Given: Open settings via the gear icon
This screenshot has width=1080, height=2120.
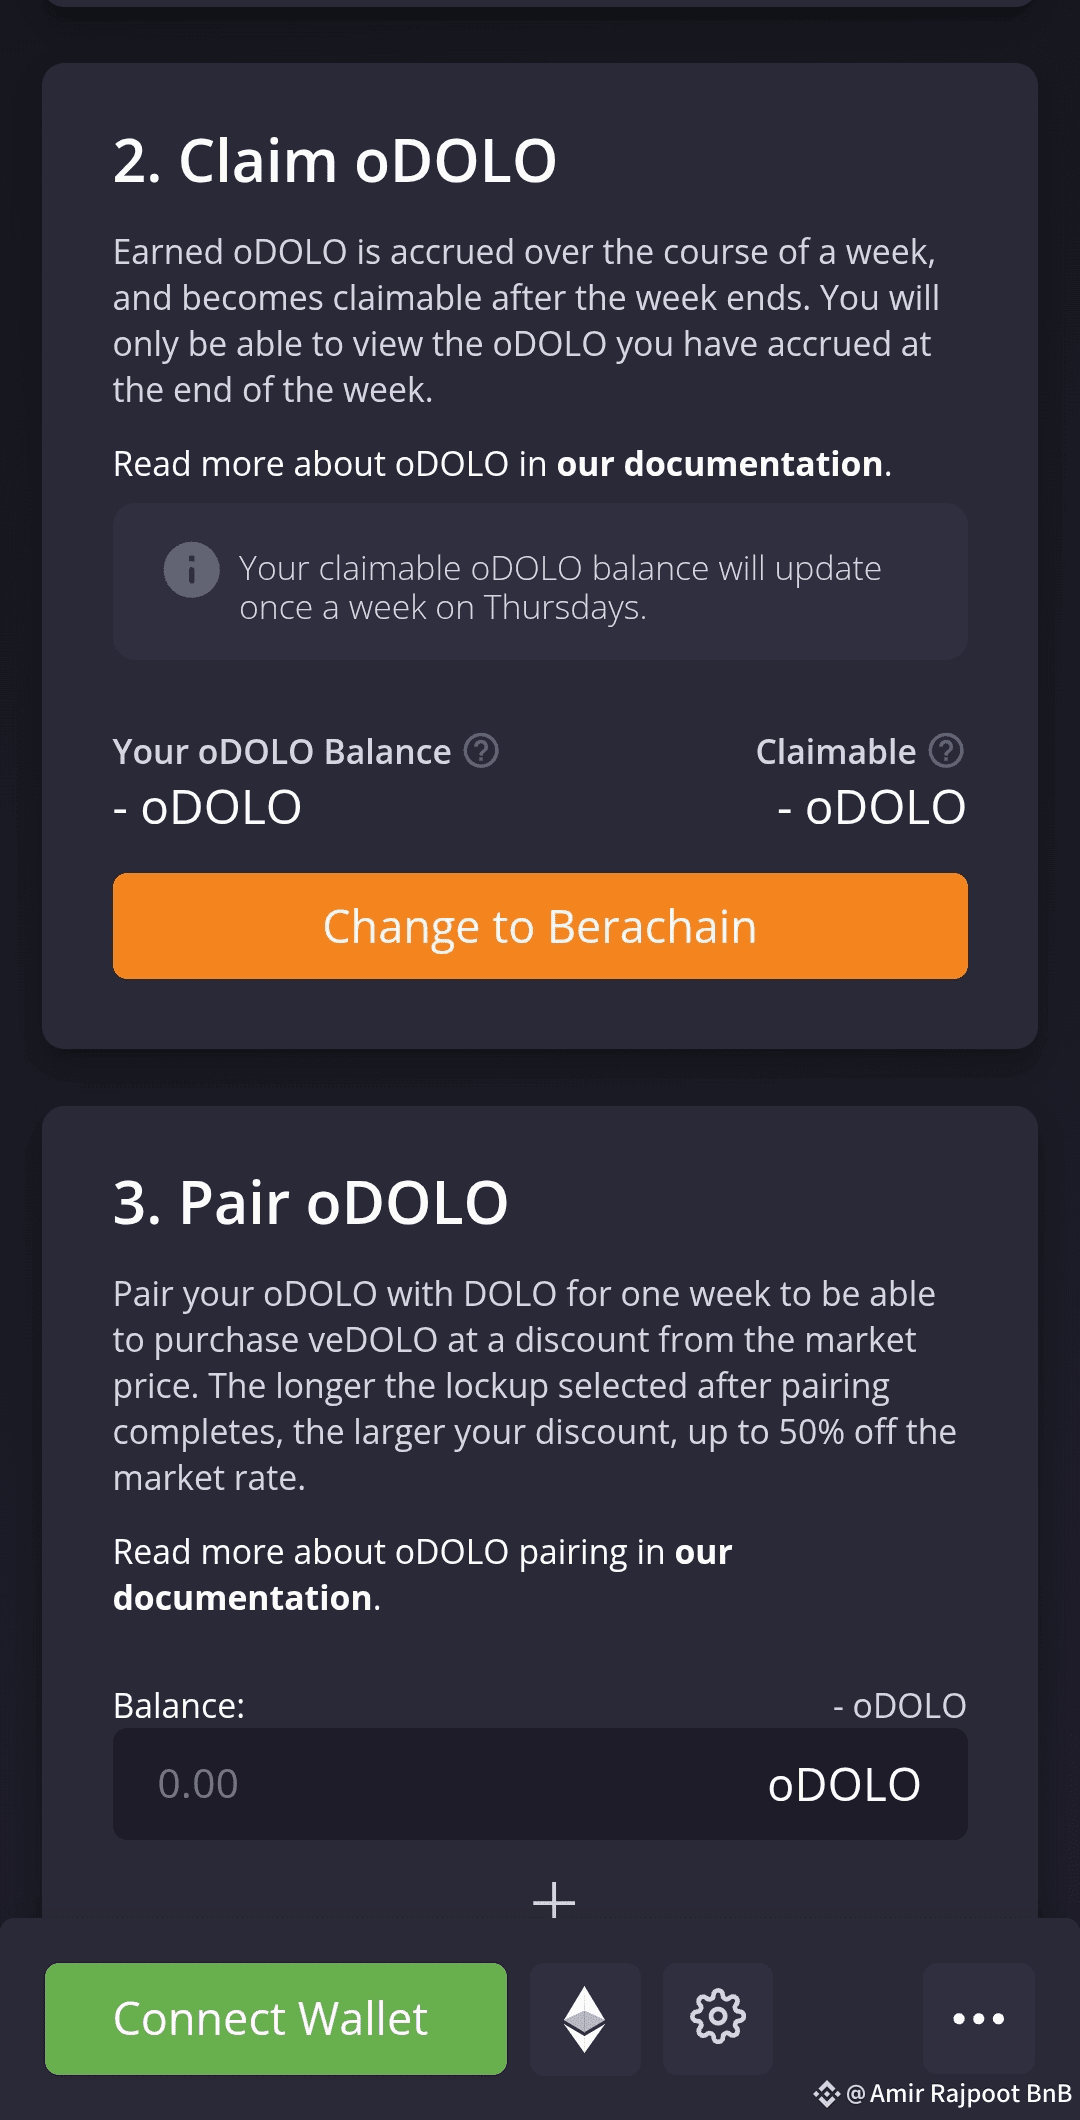Looking at the screenshot, I should click(x=718, y=2017).
